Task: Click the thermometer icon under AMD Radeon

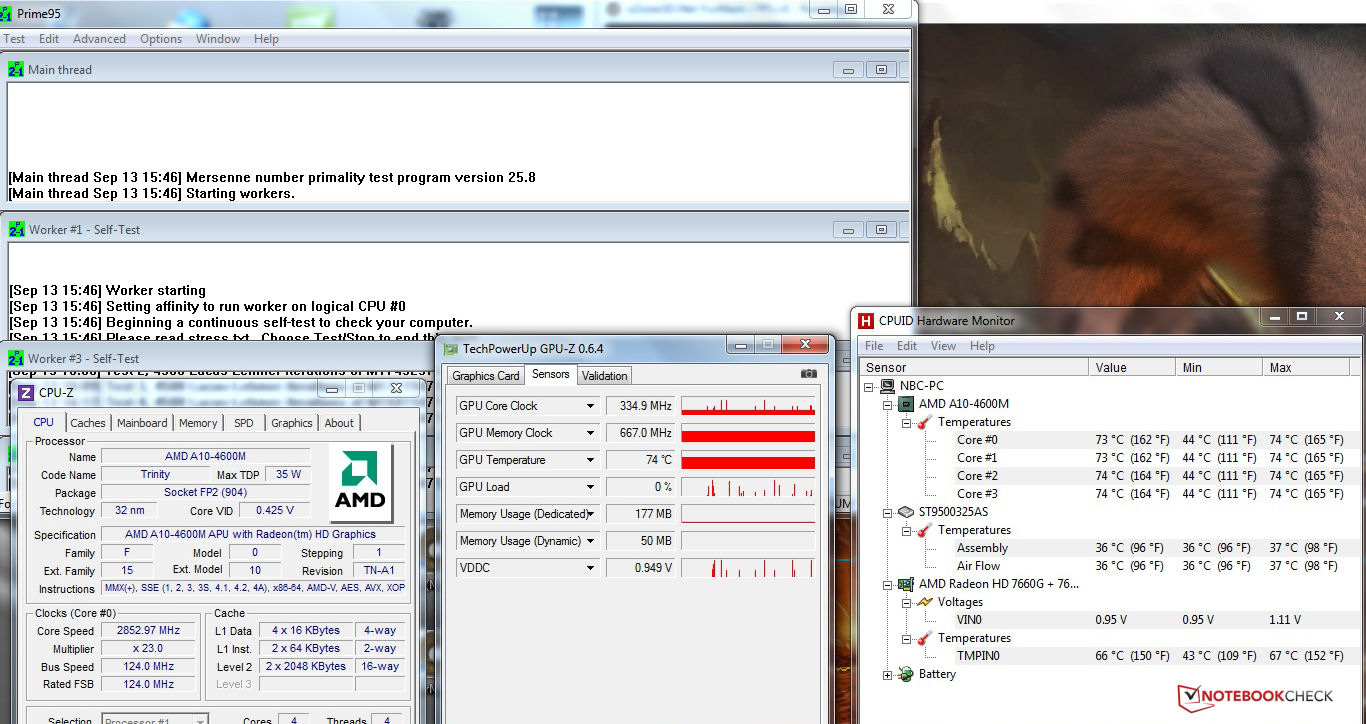Action: pos(925,638)
